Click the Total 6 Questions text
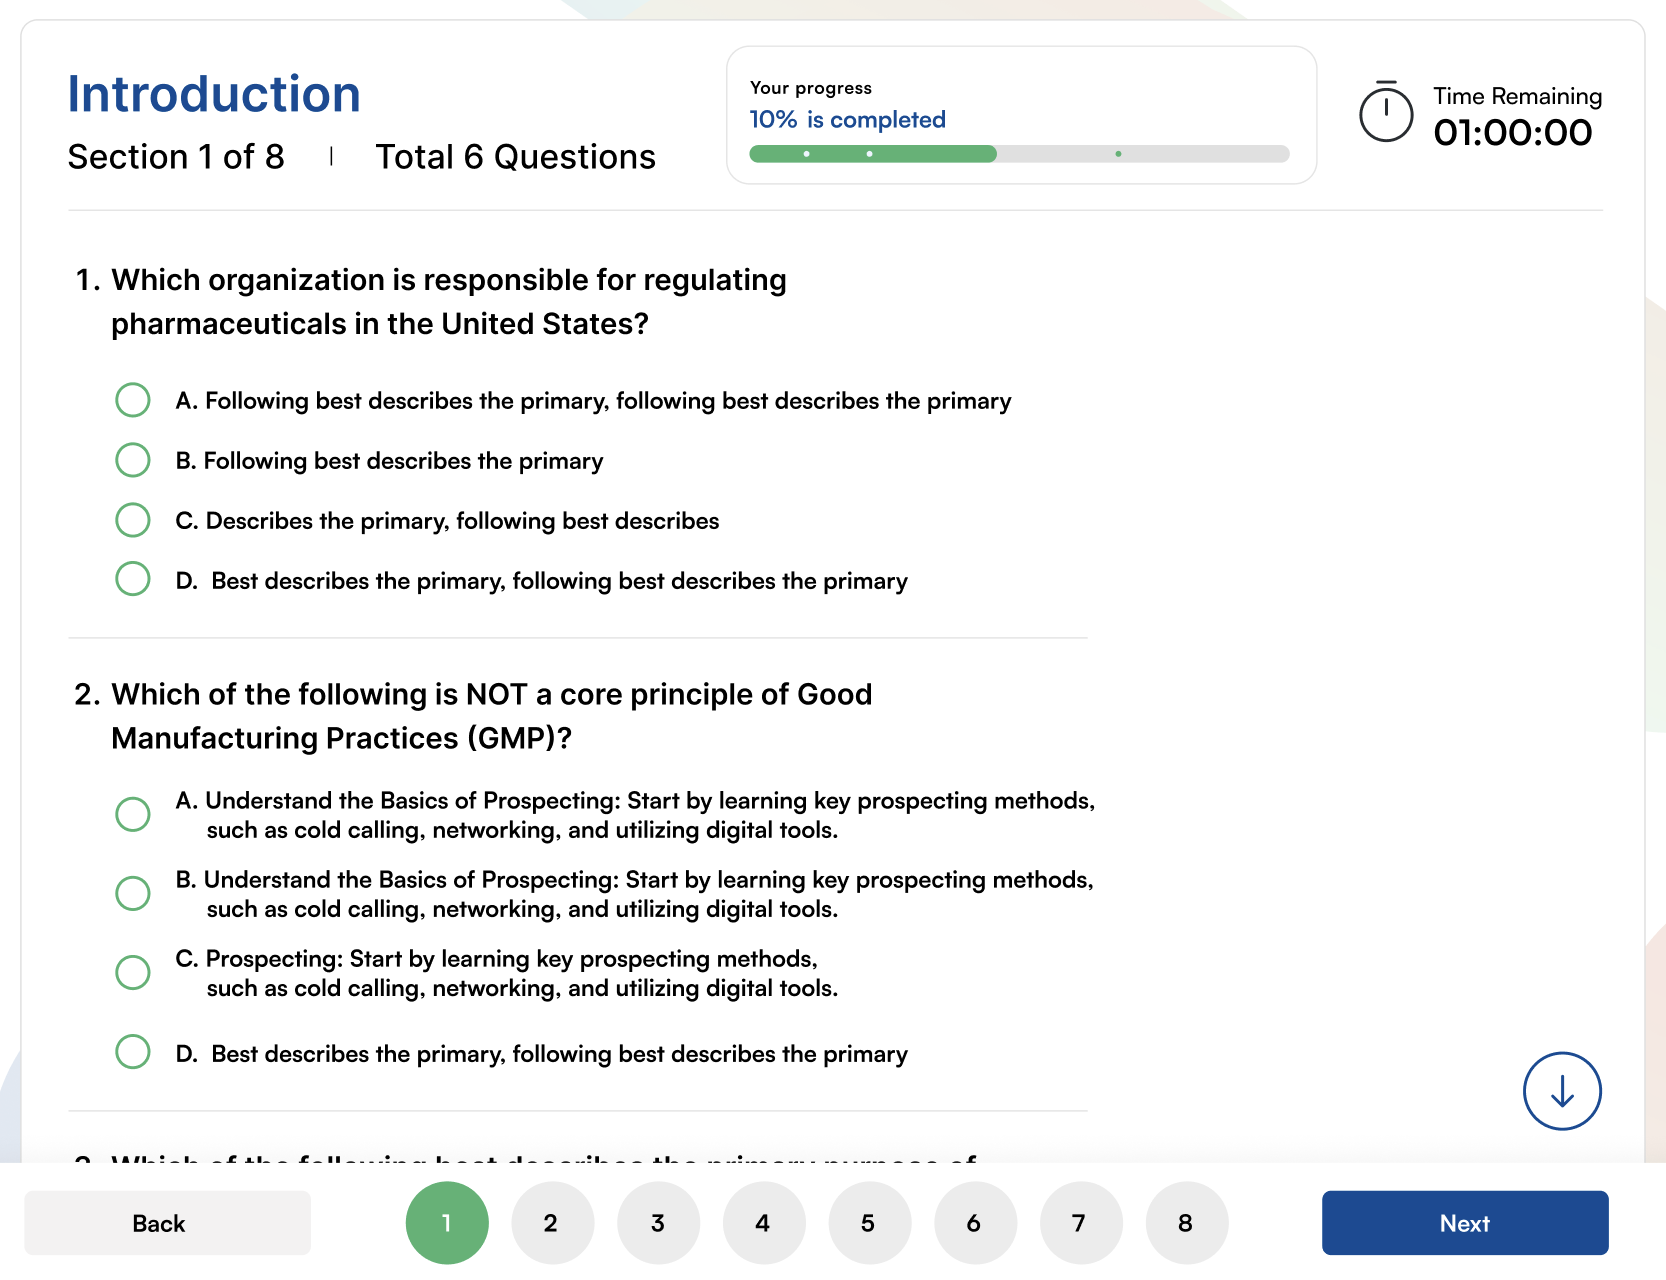Image resolution: width=1666 pixels, height=1280 pixels. pos(516,157)
